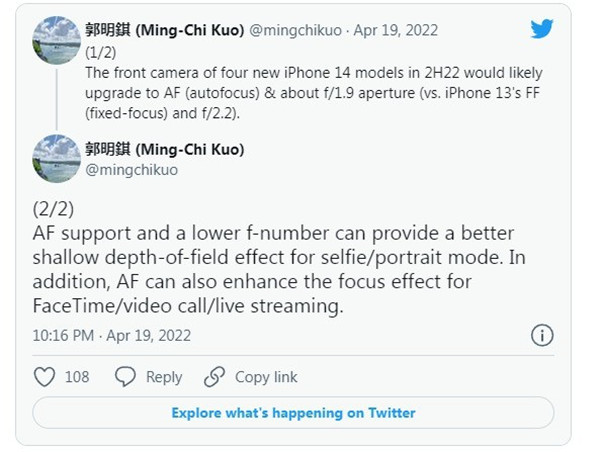600x452 pixels.
Task: Click the Reply speech bubble icon
Action: (x=125, y=377)
